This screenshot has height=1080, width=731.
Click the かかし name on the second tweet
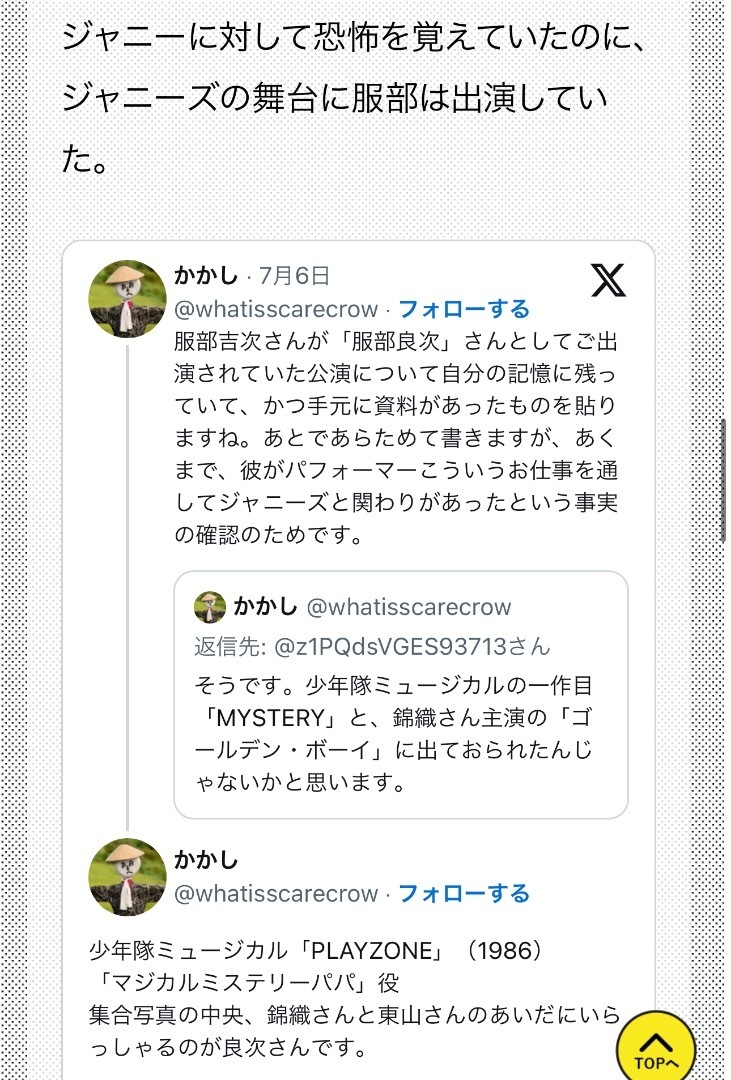pos(205,860)
